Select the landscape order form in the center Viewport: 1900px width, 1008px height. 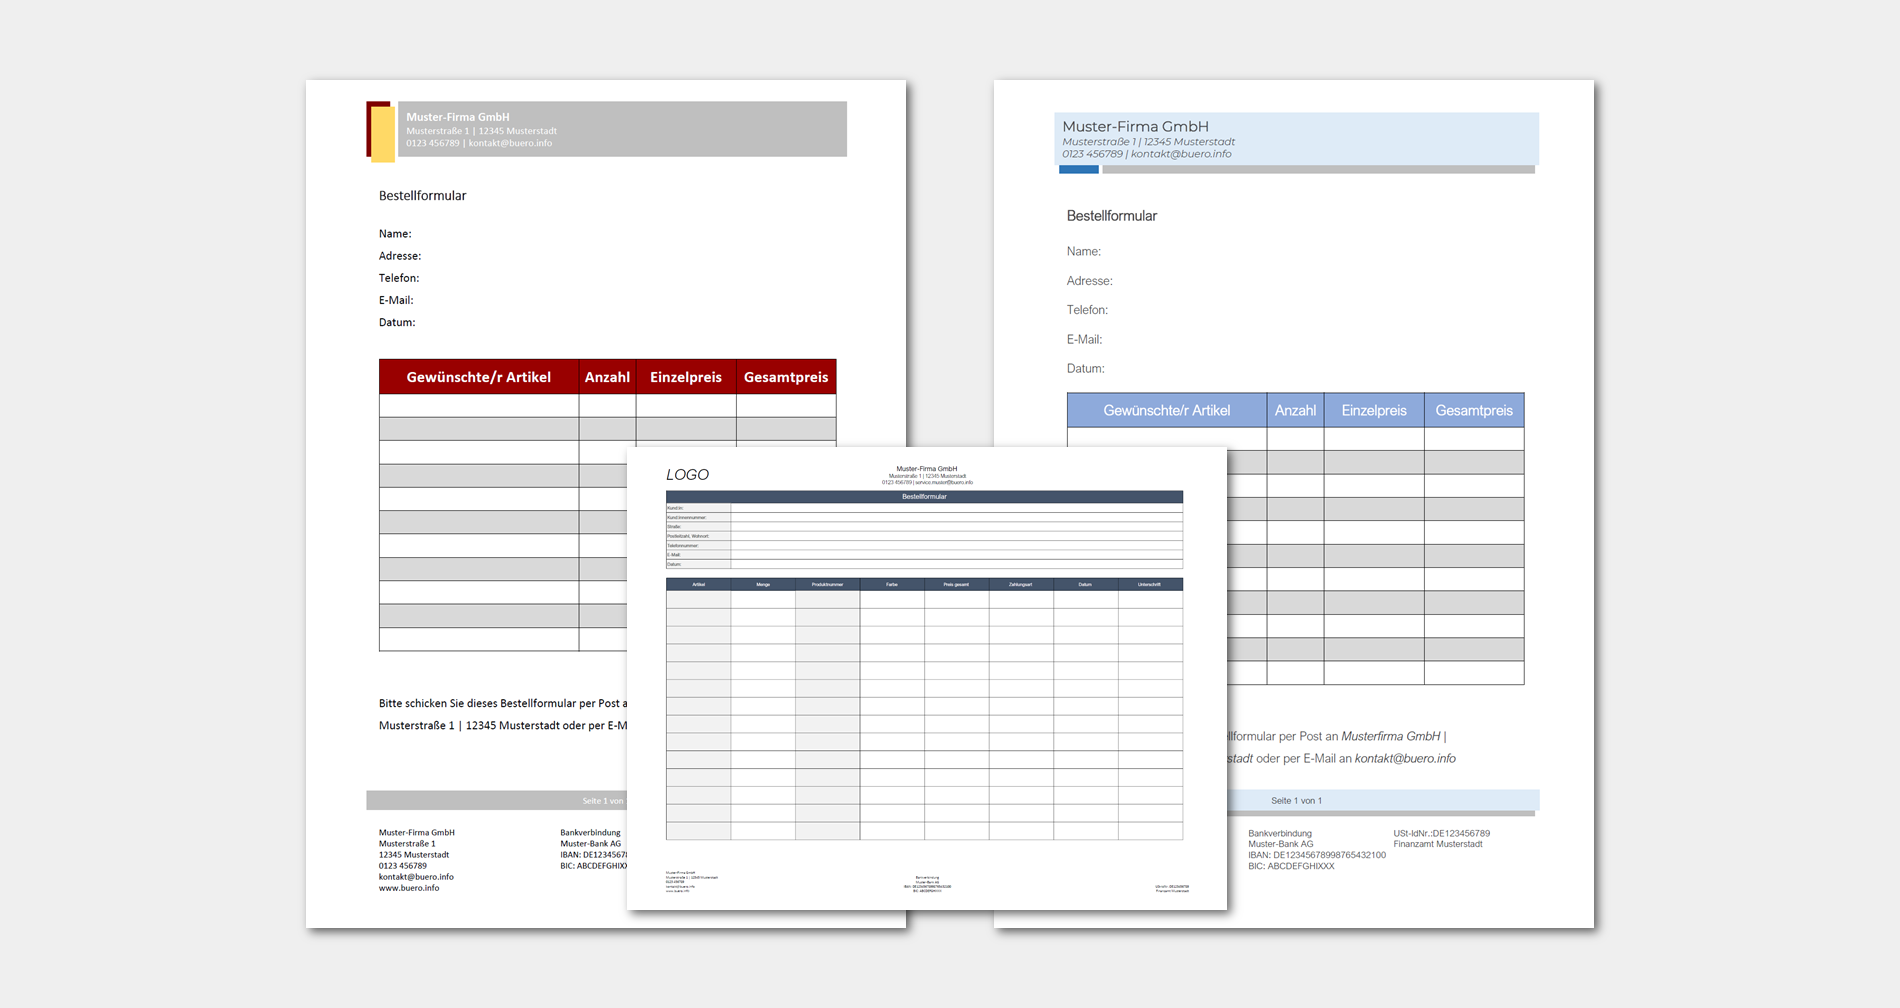[926, 678]
